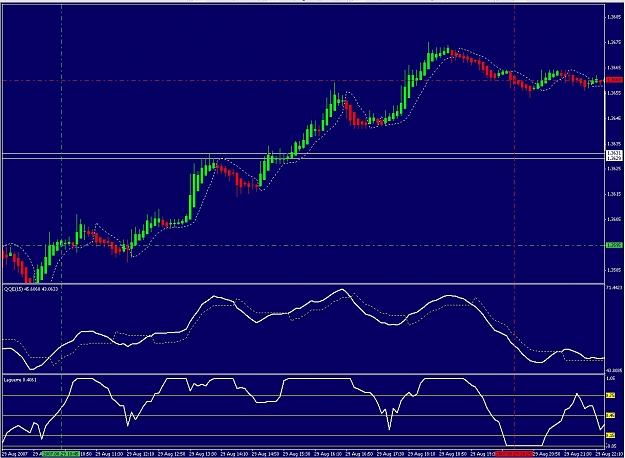
Task: Click the '29 Aug 16:50' time label
Action: 359,454
